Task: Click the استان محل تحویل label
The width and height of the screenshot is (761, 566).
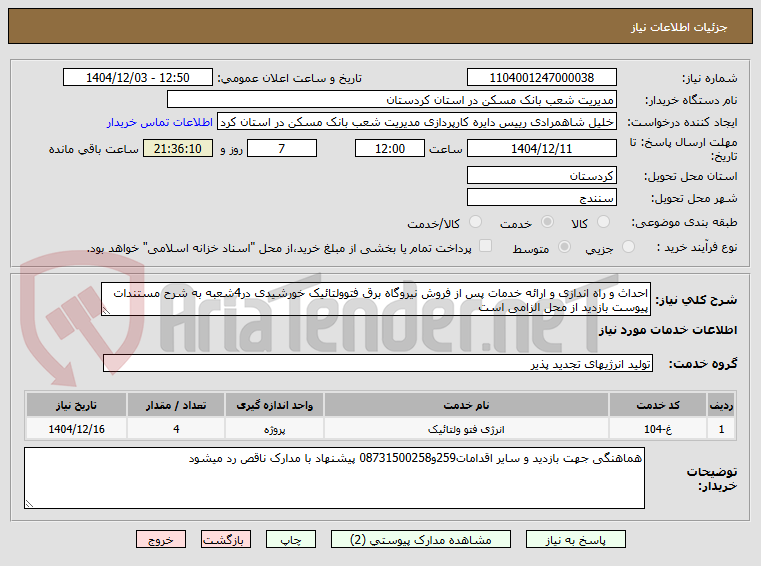Action: pyautogui.click(x=691, y=176)
